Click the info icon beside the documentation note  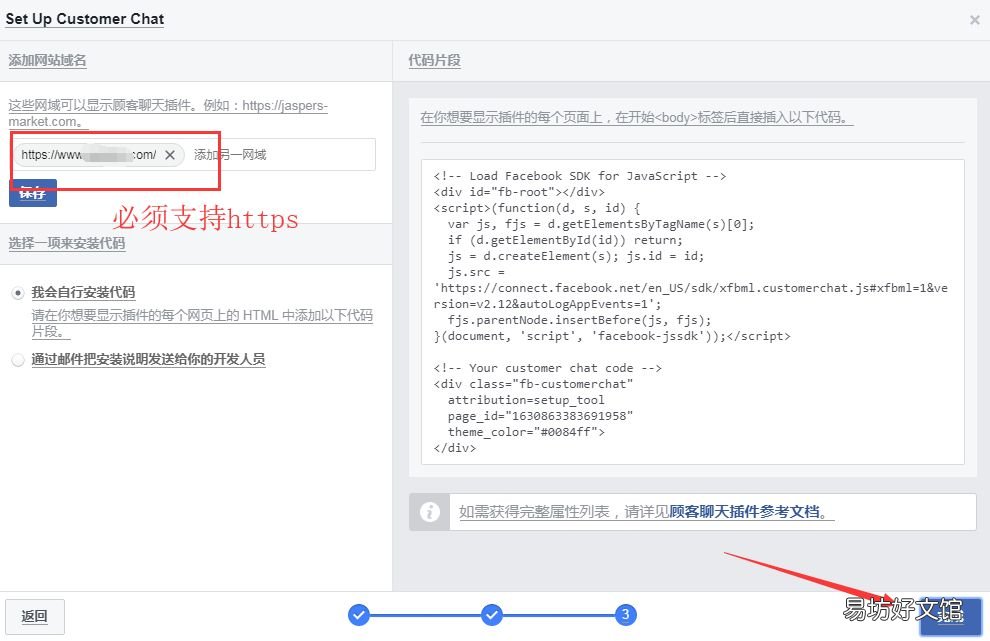coord(429,512)
